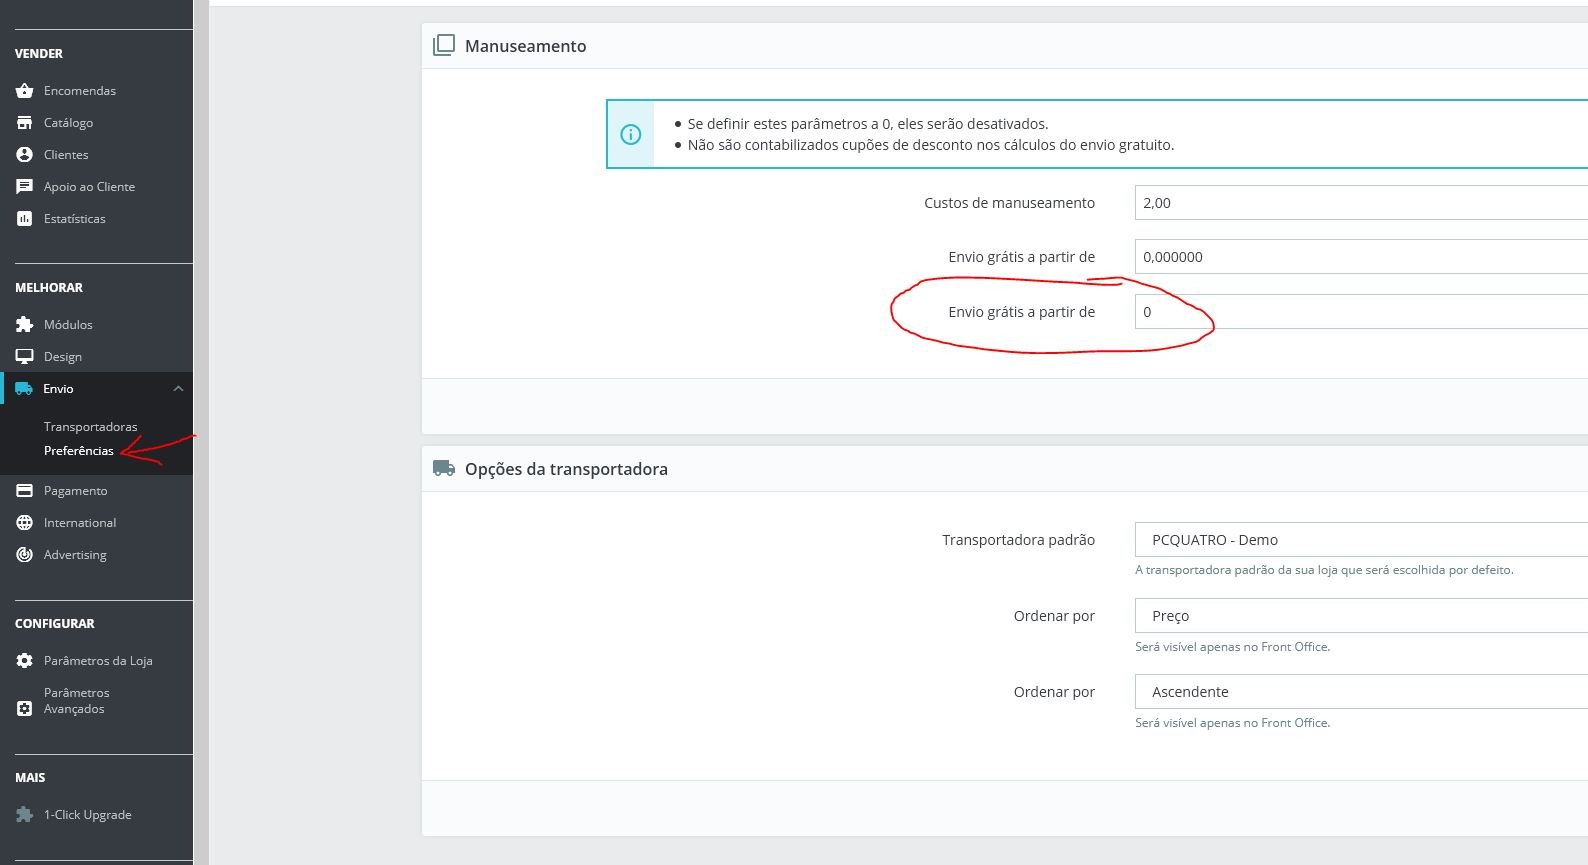Click the Catálogo store icon
The height and width of the screenshot is (865, 1588).
coord(25,123)
